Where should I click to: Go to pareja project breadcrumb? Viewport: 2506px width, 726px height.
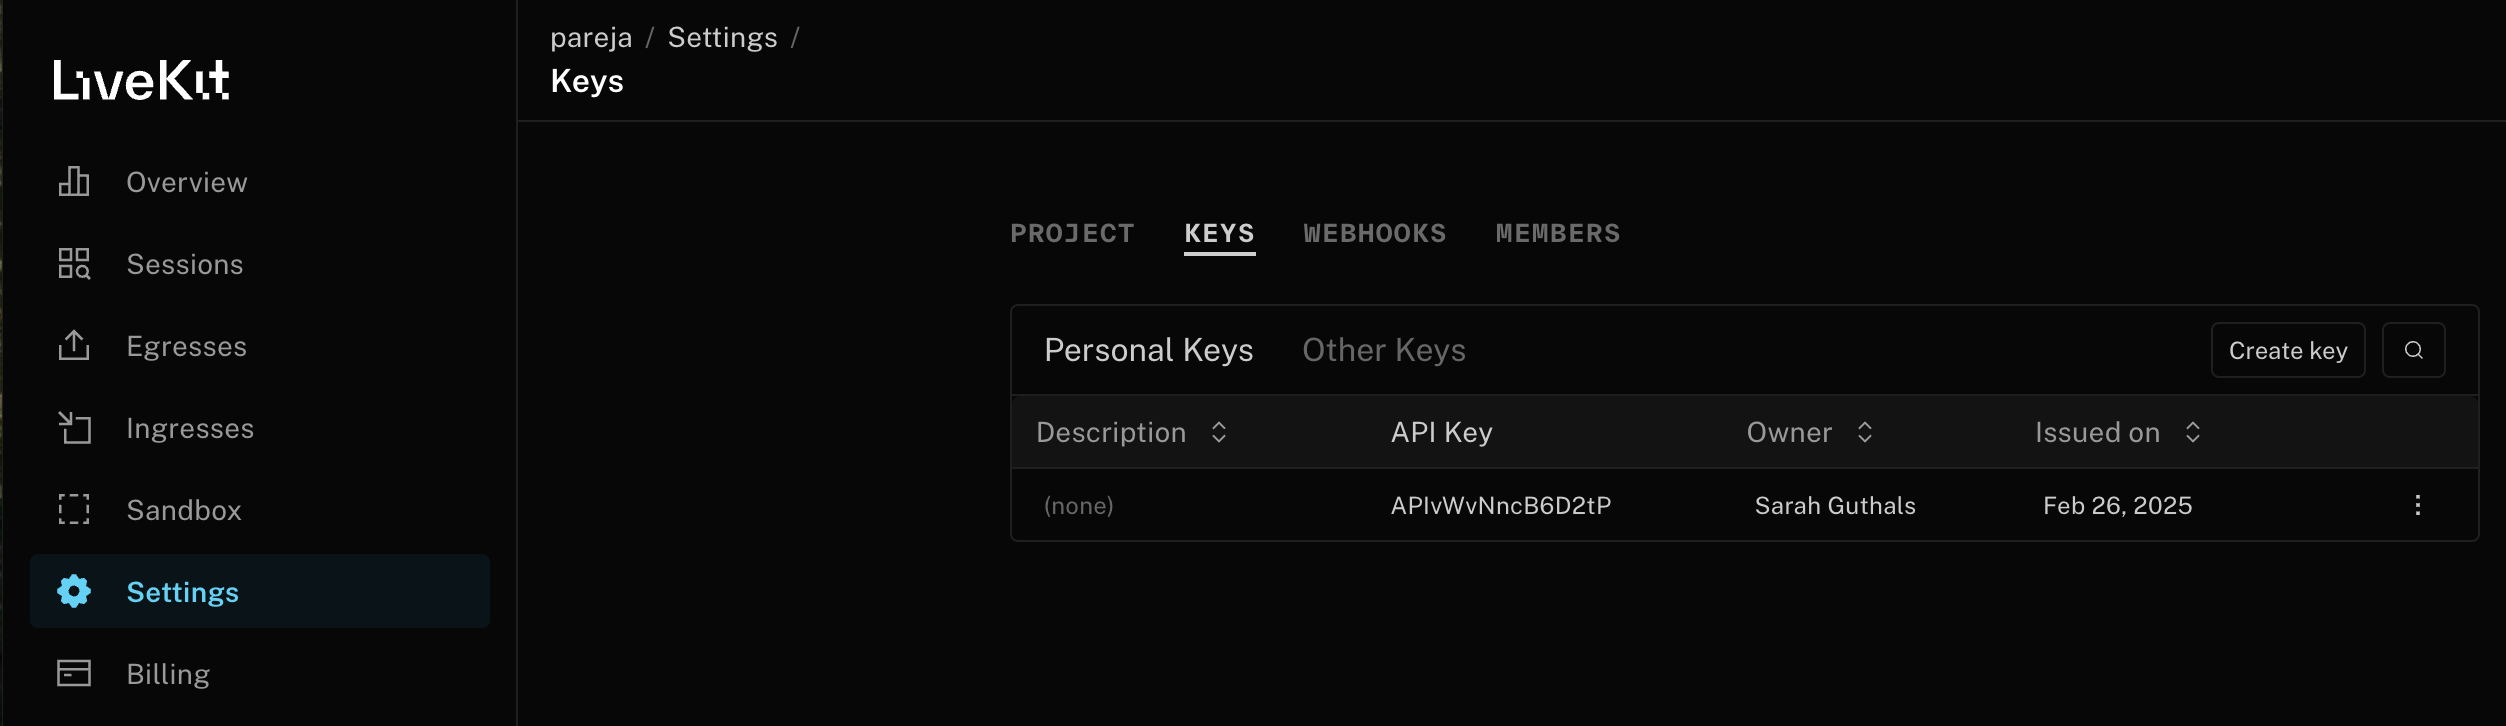click(x=591, y=38)
